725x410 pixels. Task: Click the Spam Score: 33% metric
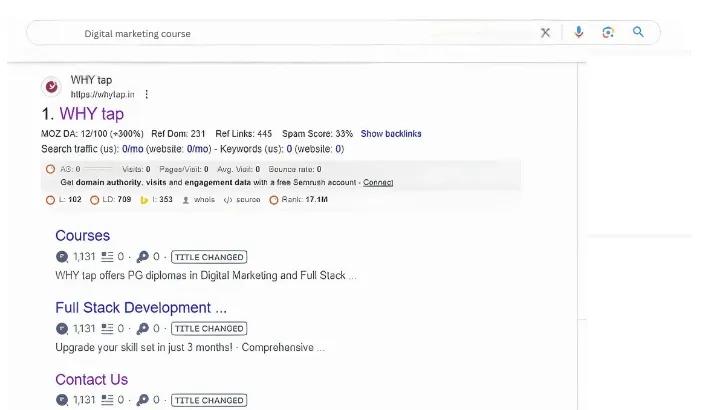[317, 134]
